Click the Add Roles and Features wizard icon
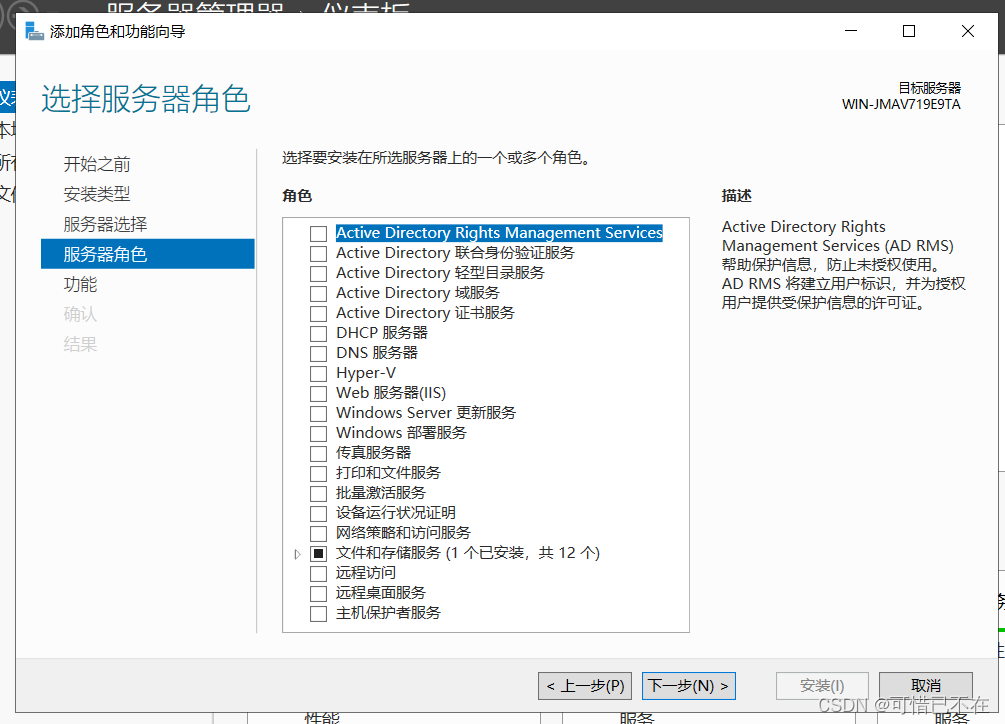The width and height of the screenshot is (1005, 724). coord(33,31)
